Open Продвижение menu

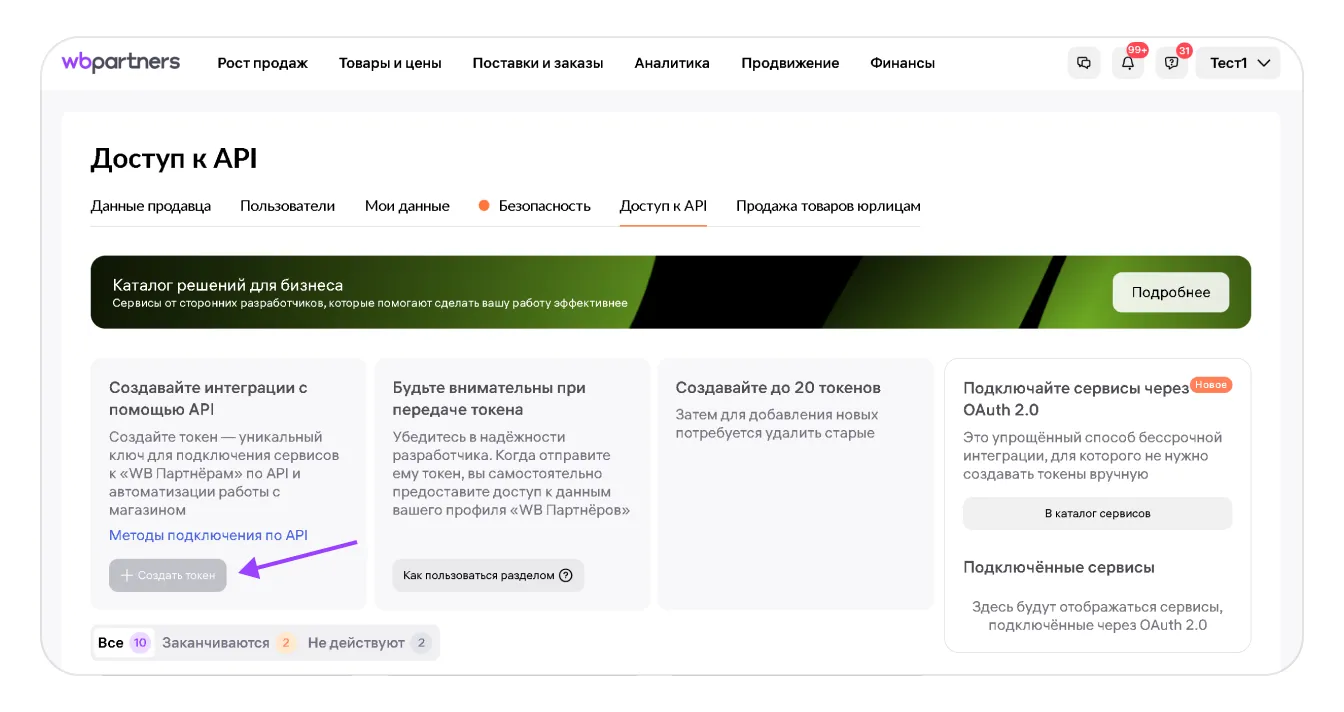[x=790, y=63]
